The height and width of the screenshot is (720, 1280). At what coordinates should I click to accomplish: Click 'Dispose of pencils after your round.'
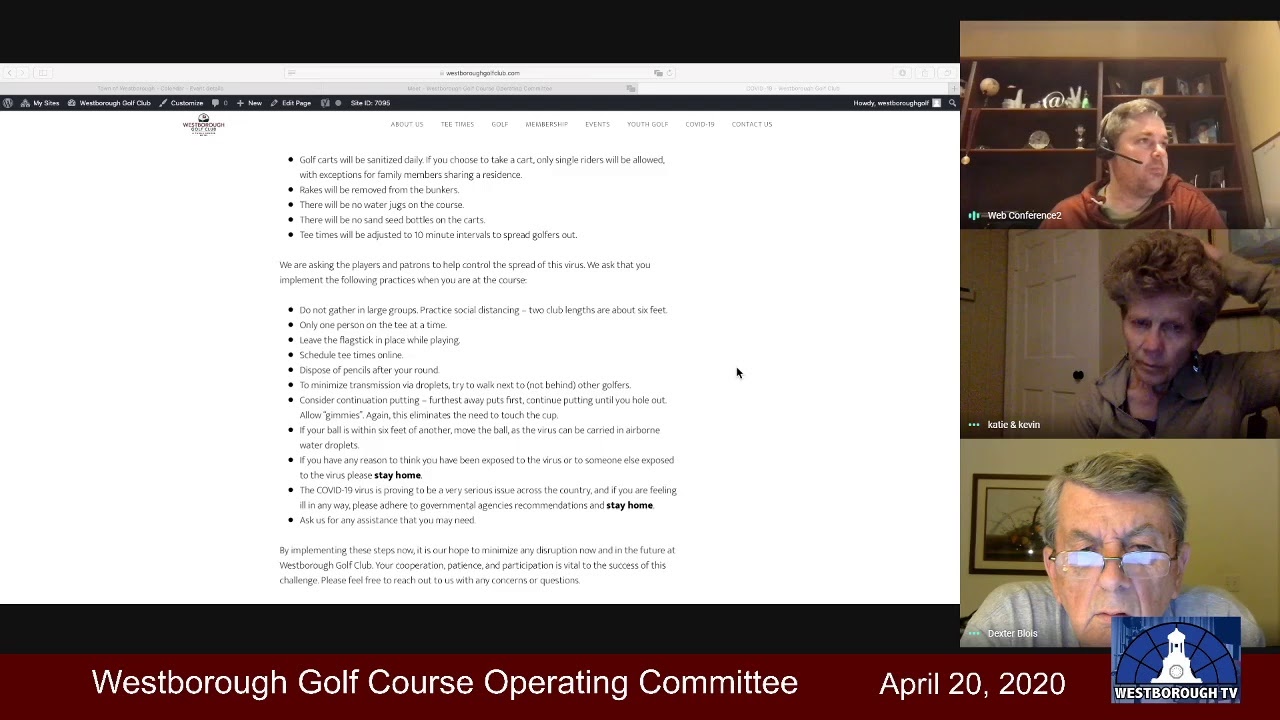(x=369, y=370)
